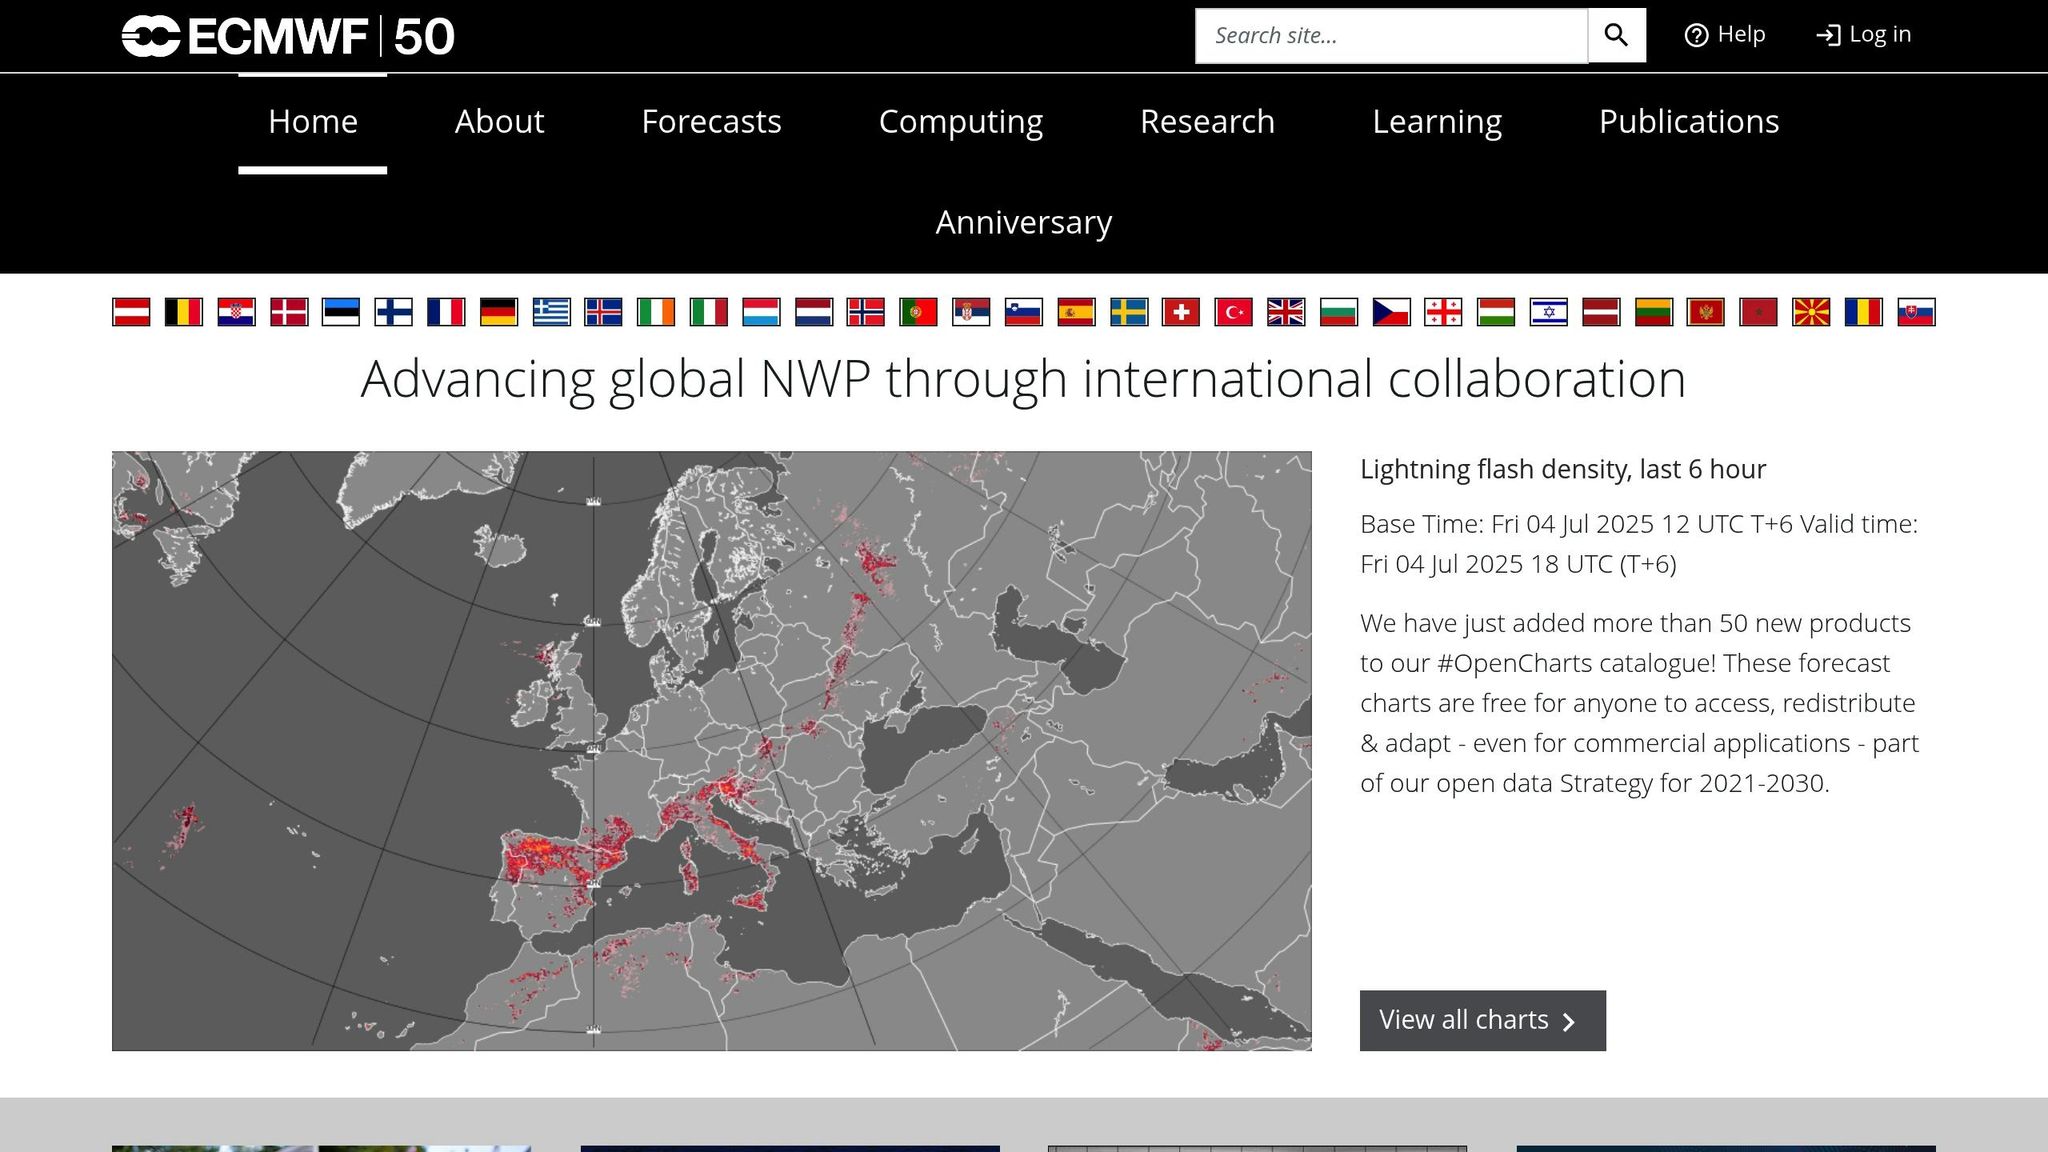Select the Bulgaria flag
Viewport: 2048px width, 1152px height.
coord(1339,312)
